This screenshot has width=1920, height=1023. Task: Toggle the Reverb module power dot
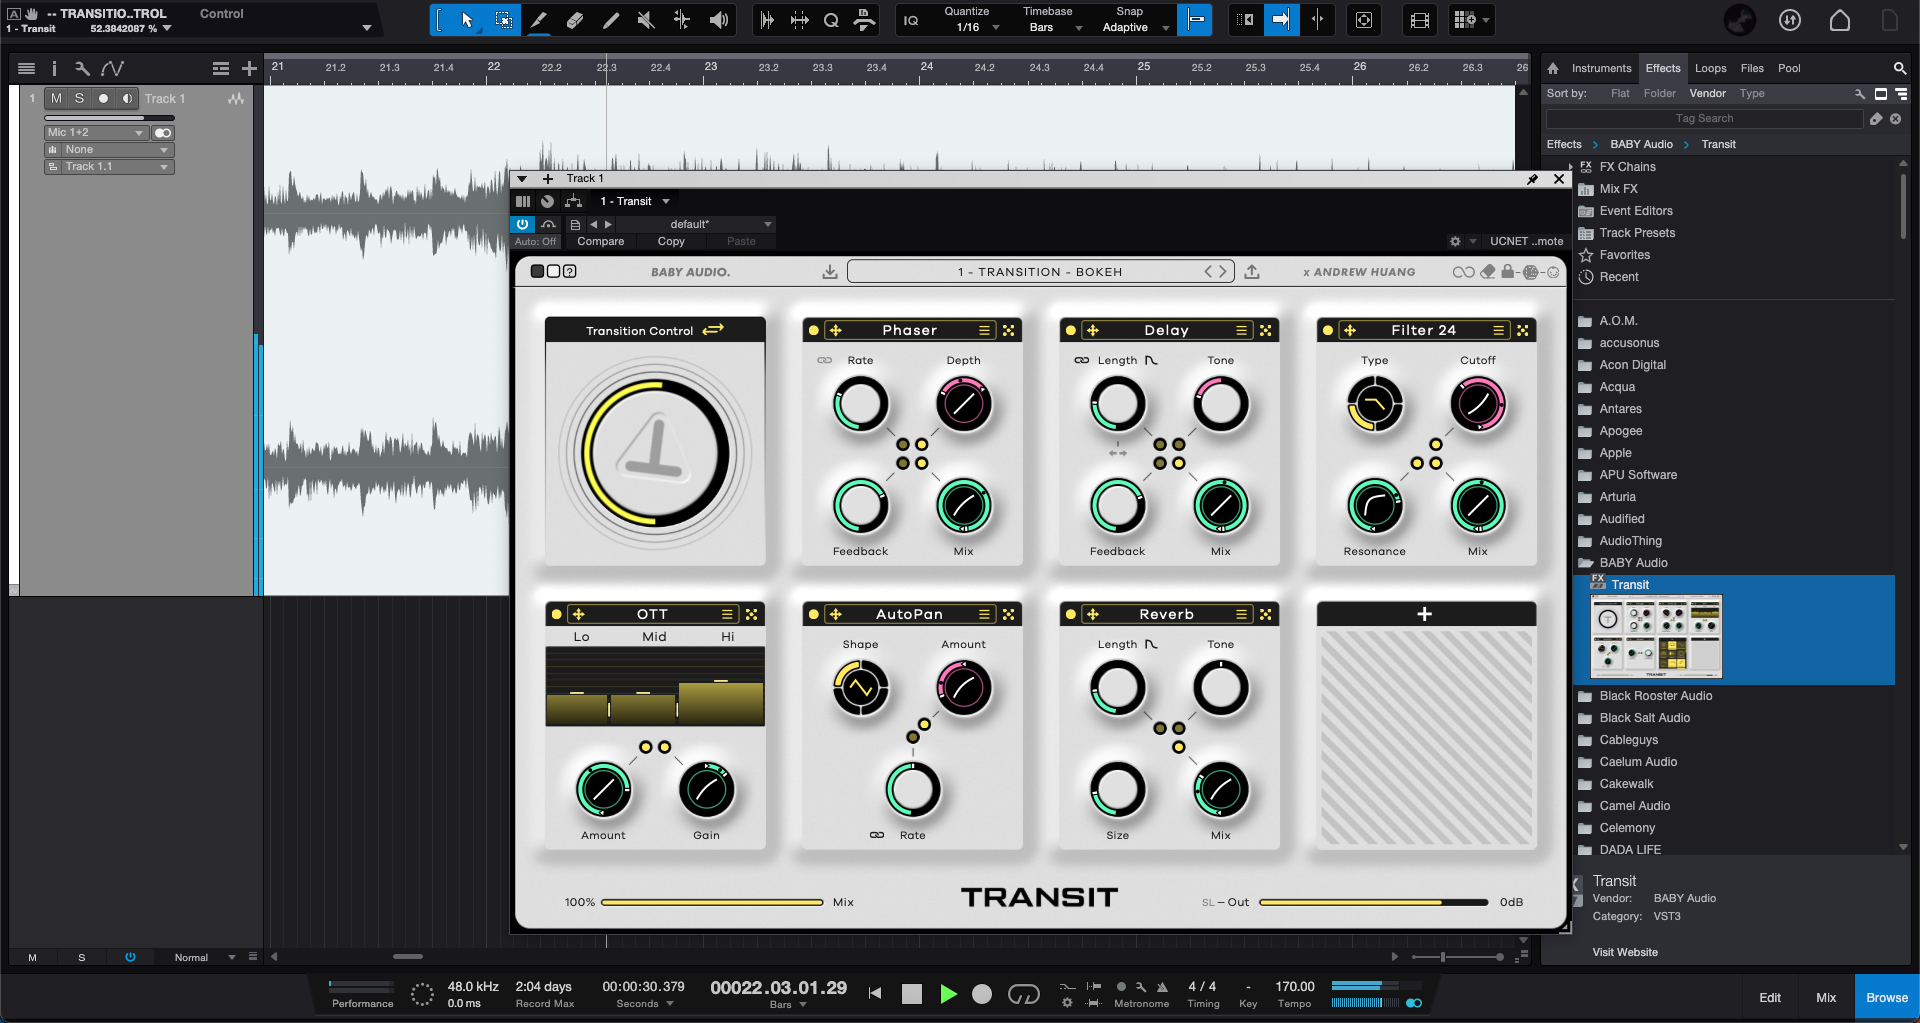(1071, 614)
